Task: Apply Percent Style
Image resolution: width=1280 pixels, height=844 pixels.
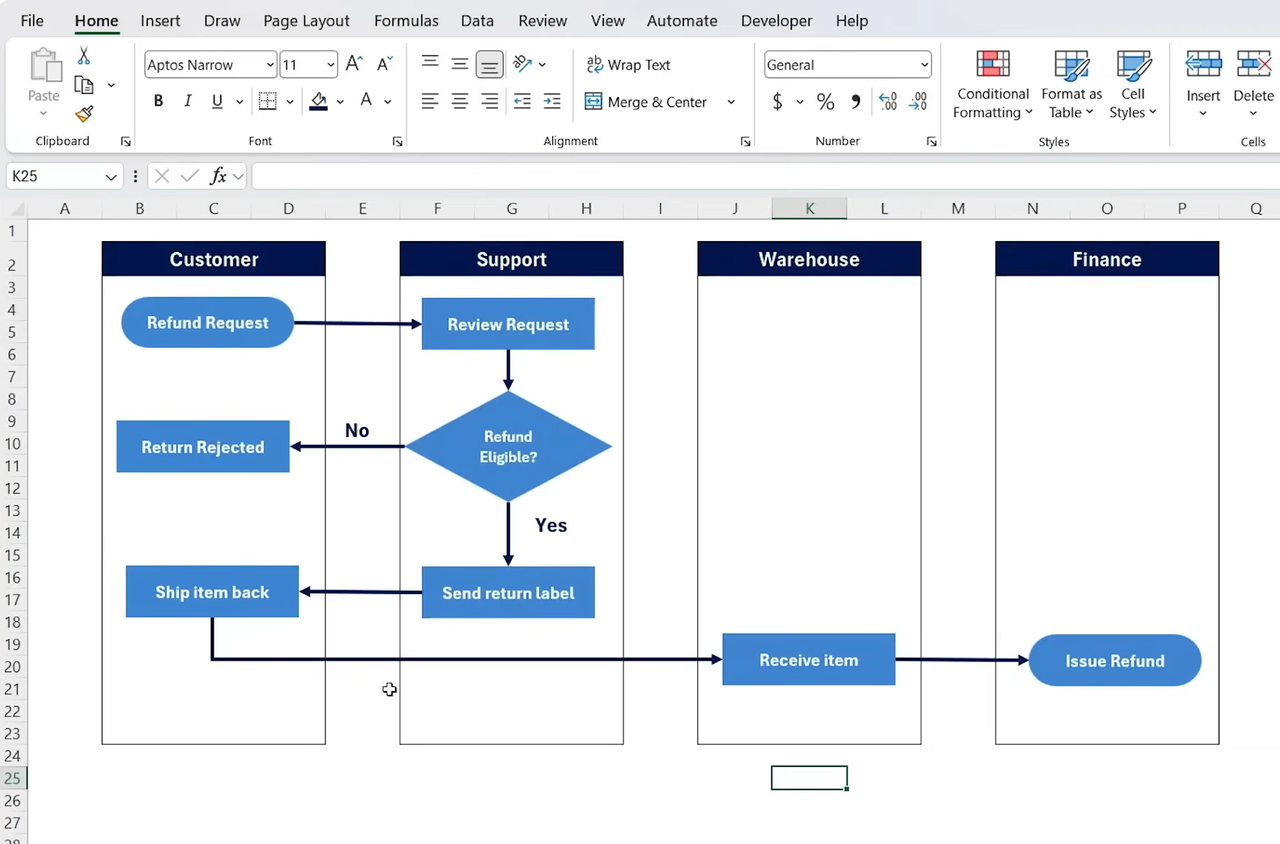Action: point(825,102)
